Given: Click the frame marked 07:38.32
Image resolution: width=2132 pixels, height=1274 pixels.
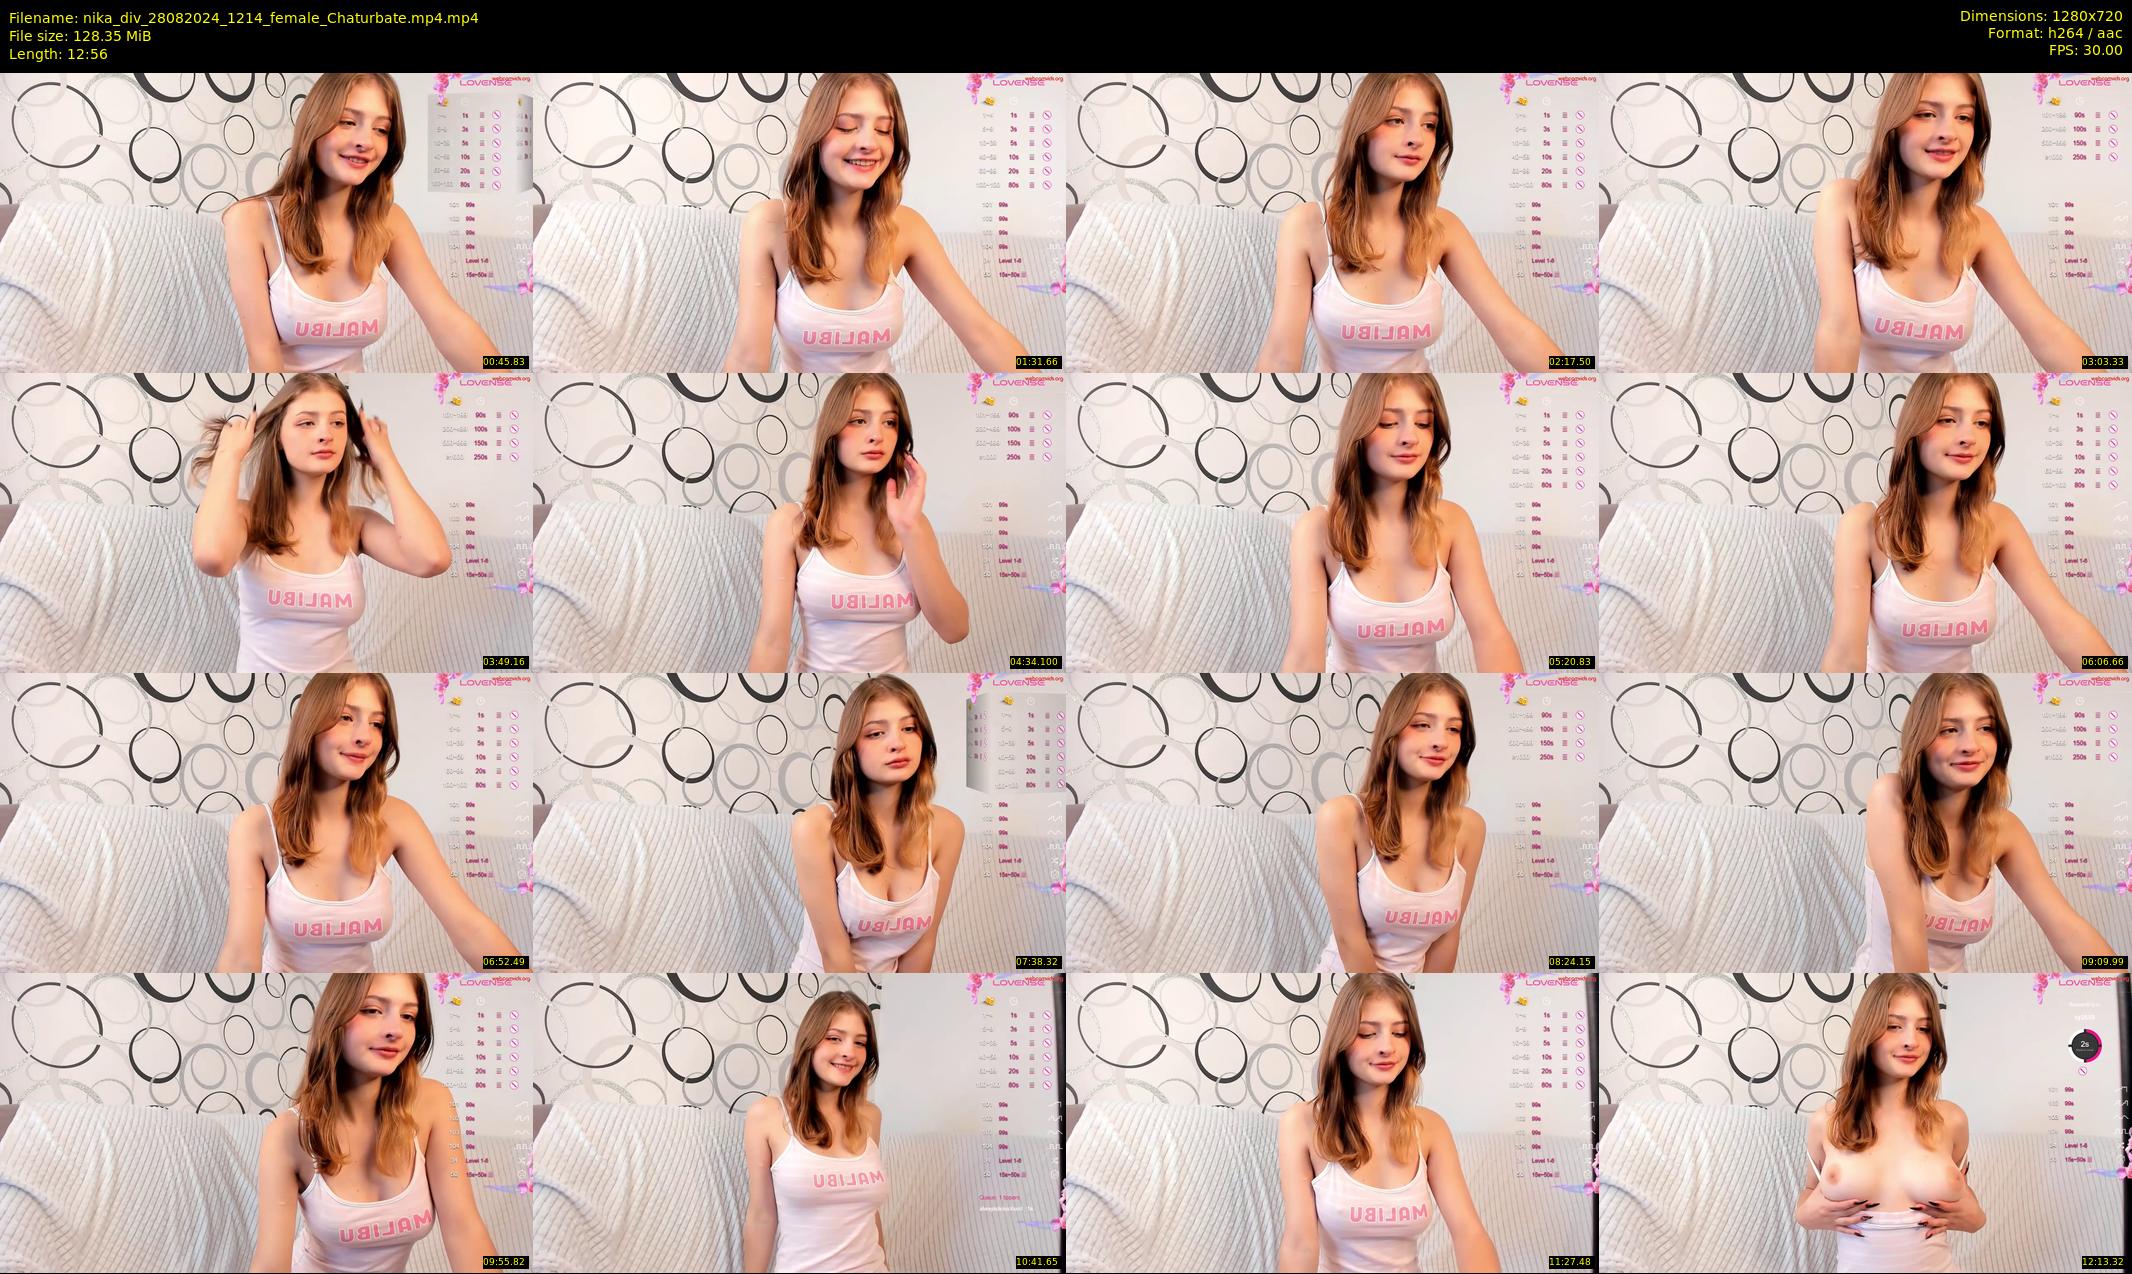Looking at the screenshot, I should [799, 822].
